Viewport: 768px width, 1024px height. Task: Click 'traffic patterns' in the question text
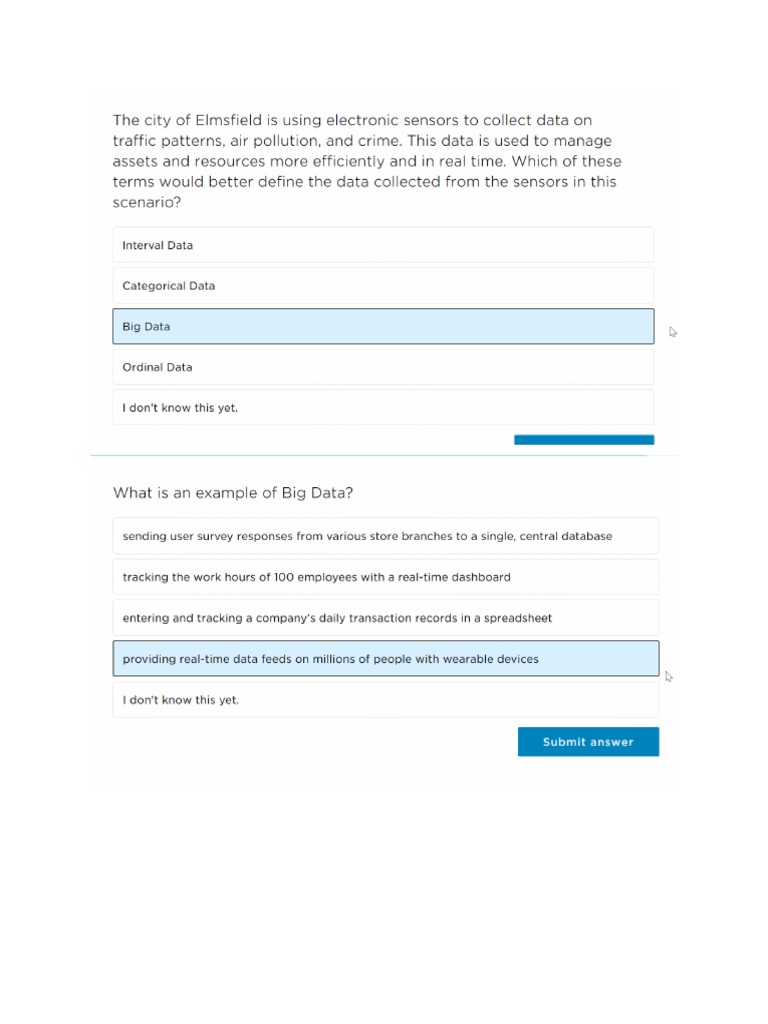[161, 141]
